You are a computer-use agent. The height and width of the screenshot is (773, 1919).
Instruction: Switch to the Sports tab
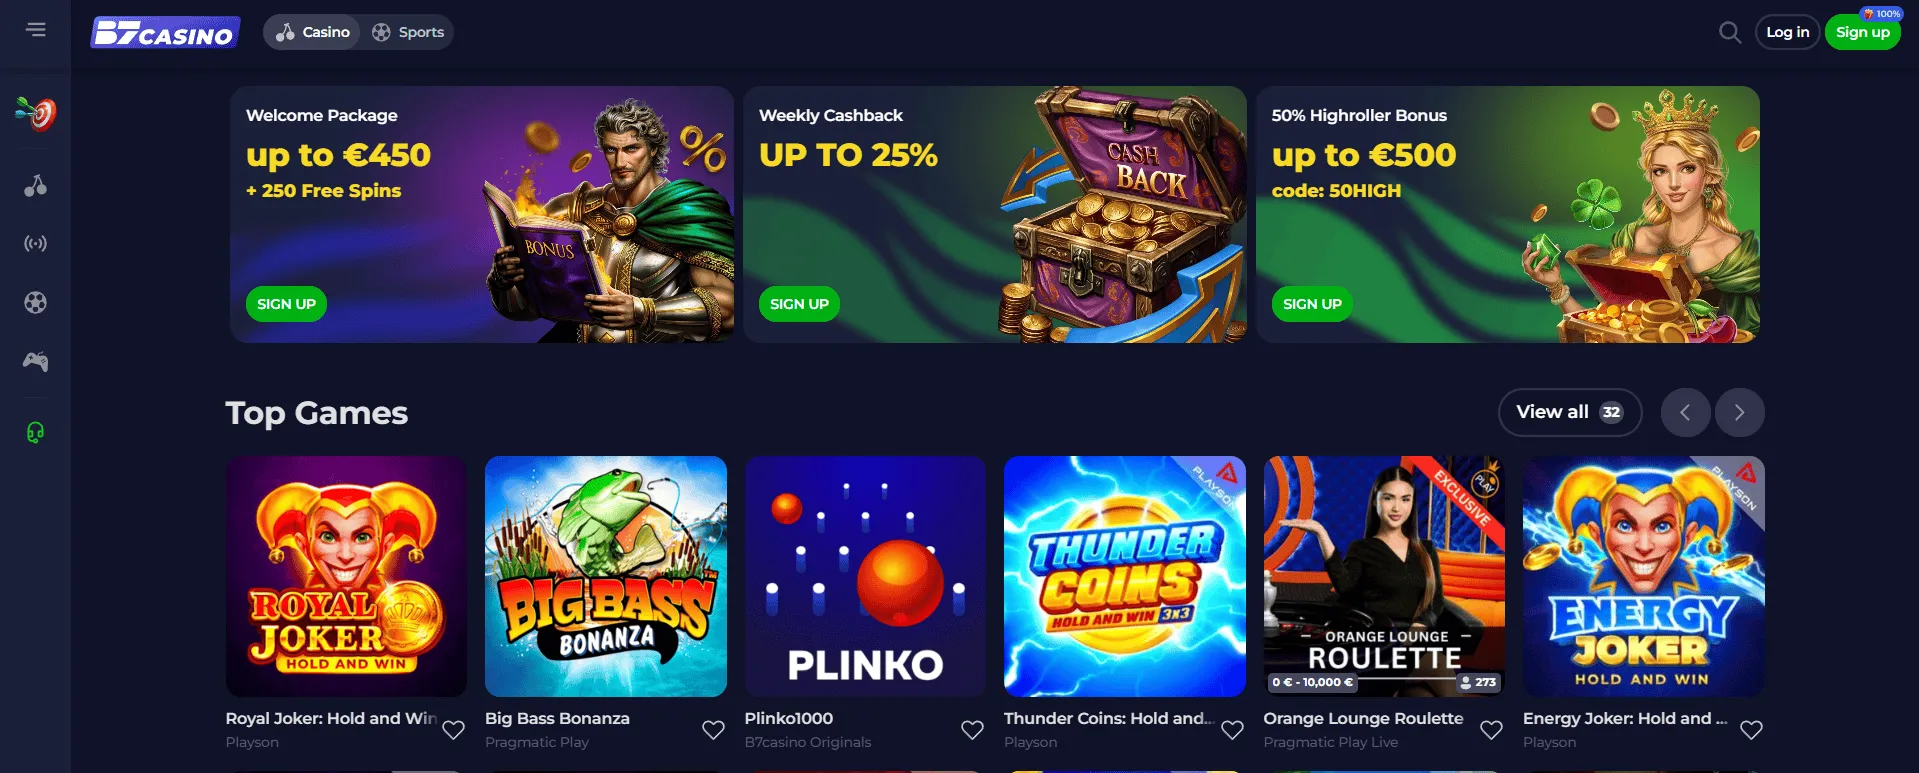pyautogui.click(x=408, y=32)
